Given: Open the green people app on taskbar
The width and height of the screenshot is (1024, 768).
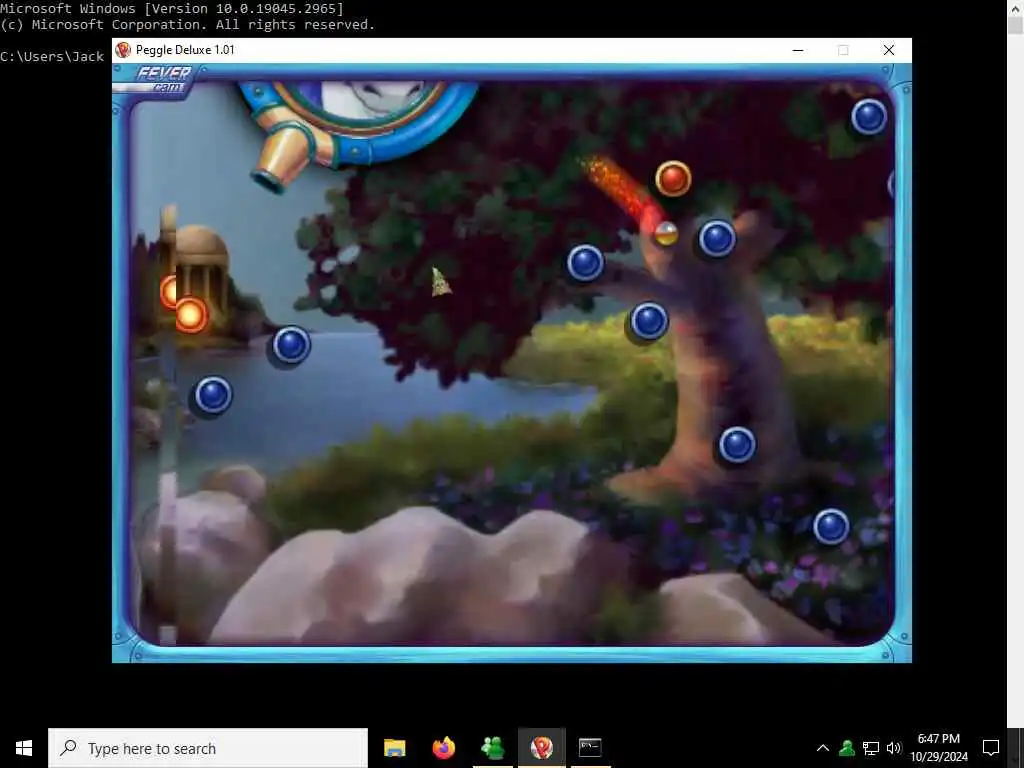Looking at the screenshot, I should [x=492, y=748].
